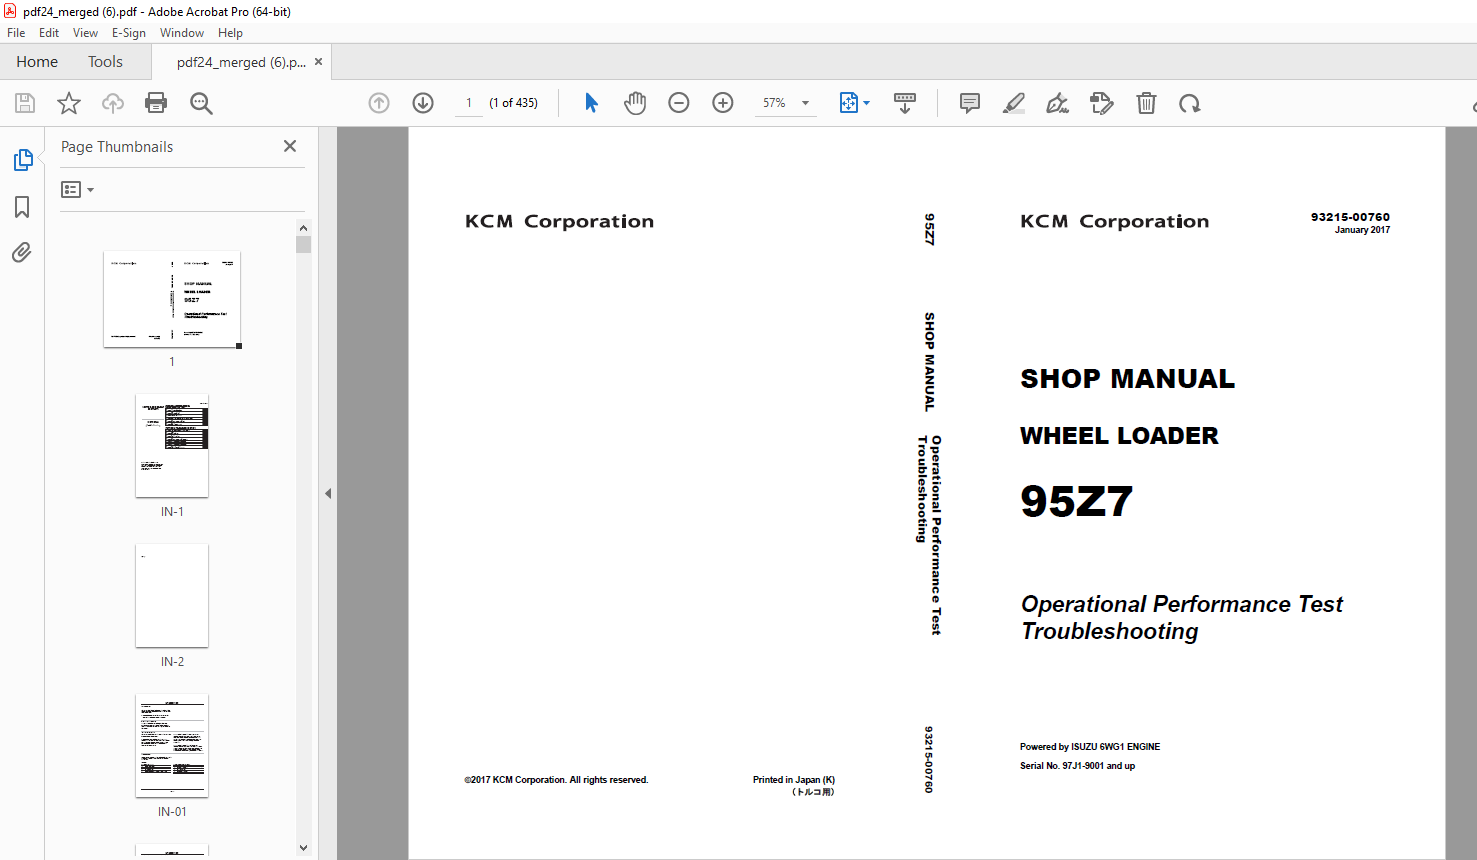Open the E-Sign menu

pos(129,33)
